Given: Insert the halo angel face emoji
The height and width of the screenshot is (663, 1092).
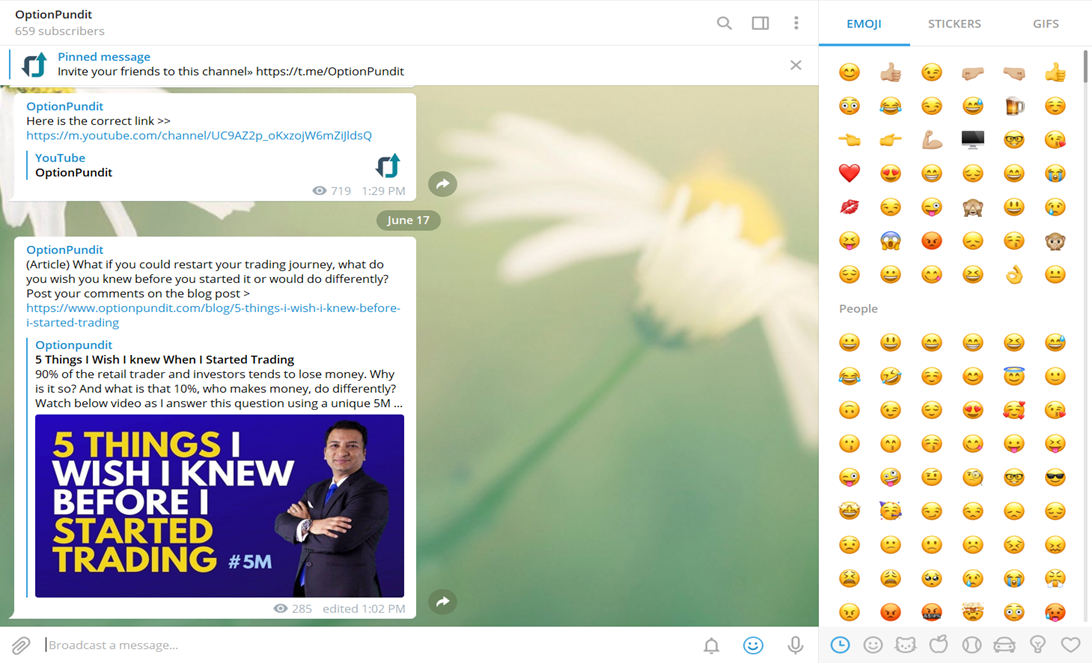Looking at the screenshot, I should [x=1014, y=376].
